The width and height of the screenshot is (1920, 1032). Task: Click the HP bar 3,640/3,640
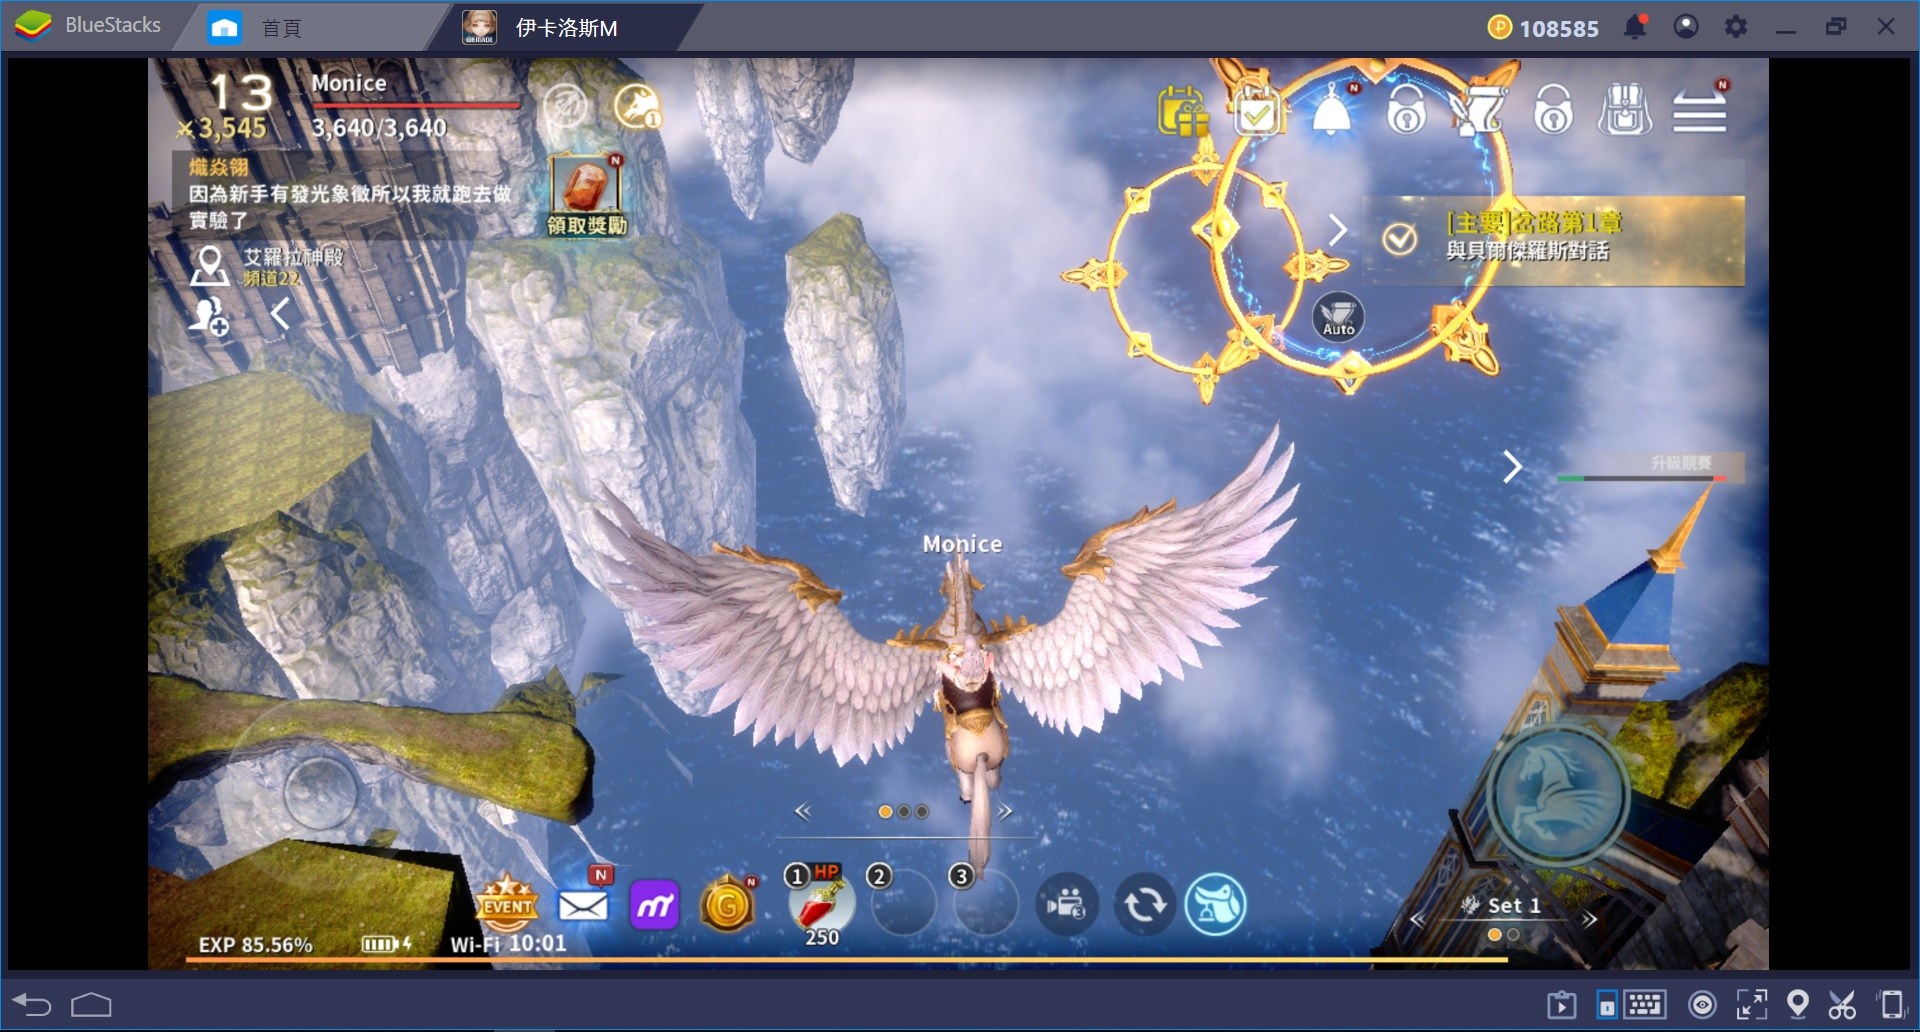point(415,104)
